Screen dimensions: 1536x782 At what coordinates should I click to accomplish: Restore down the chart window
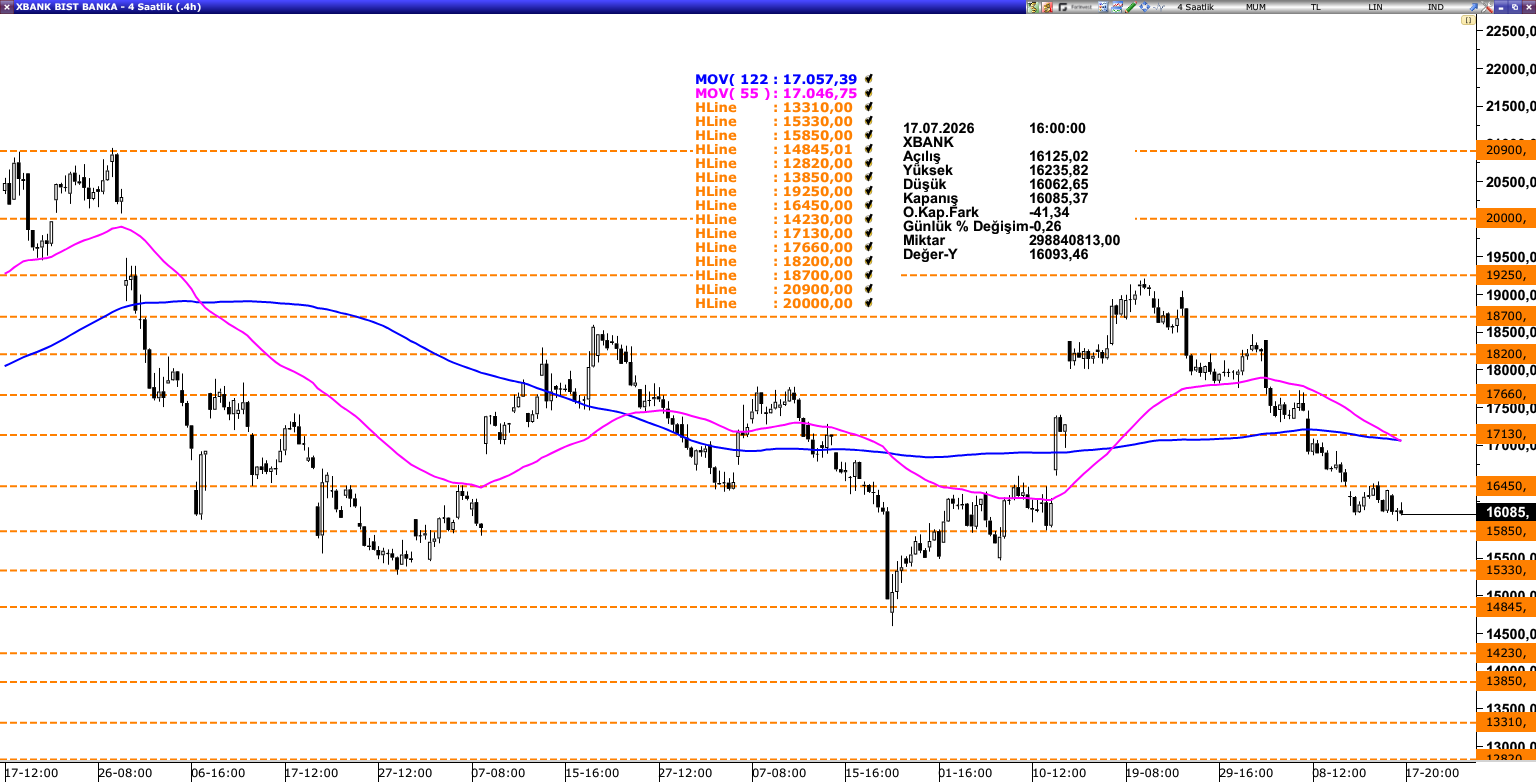click(1515, 7)
